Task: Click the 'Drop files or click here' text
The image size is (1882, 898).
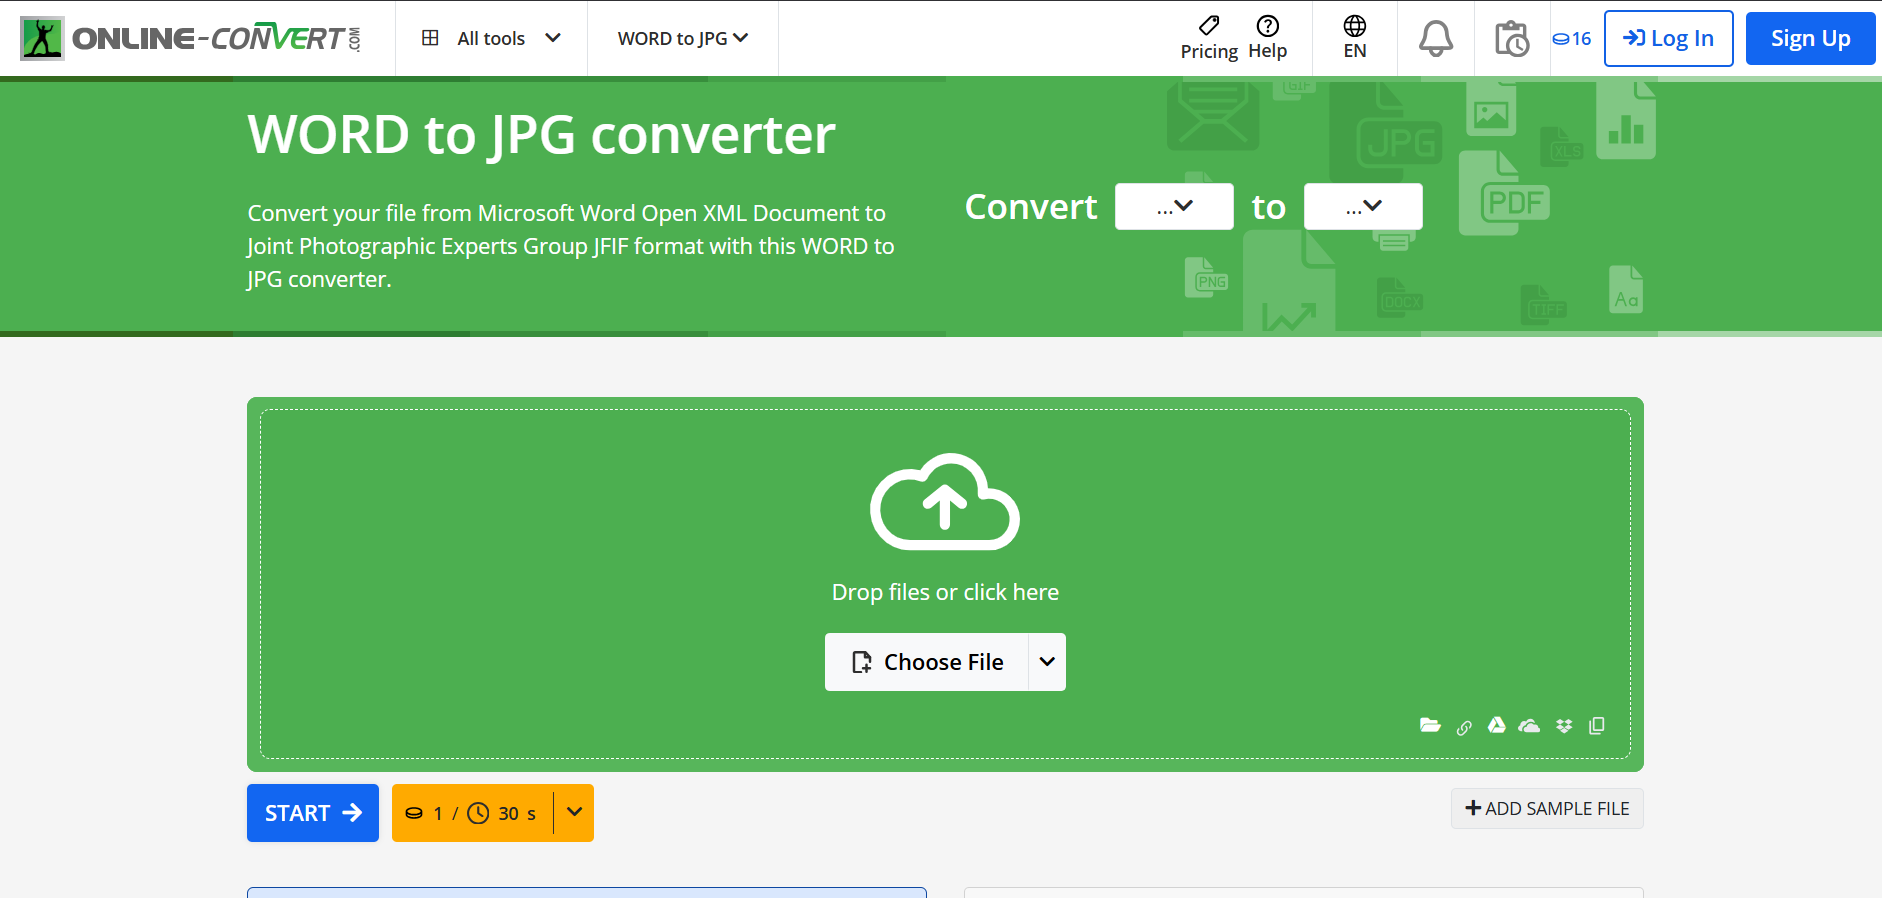Action: (945, 592)
